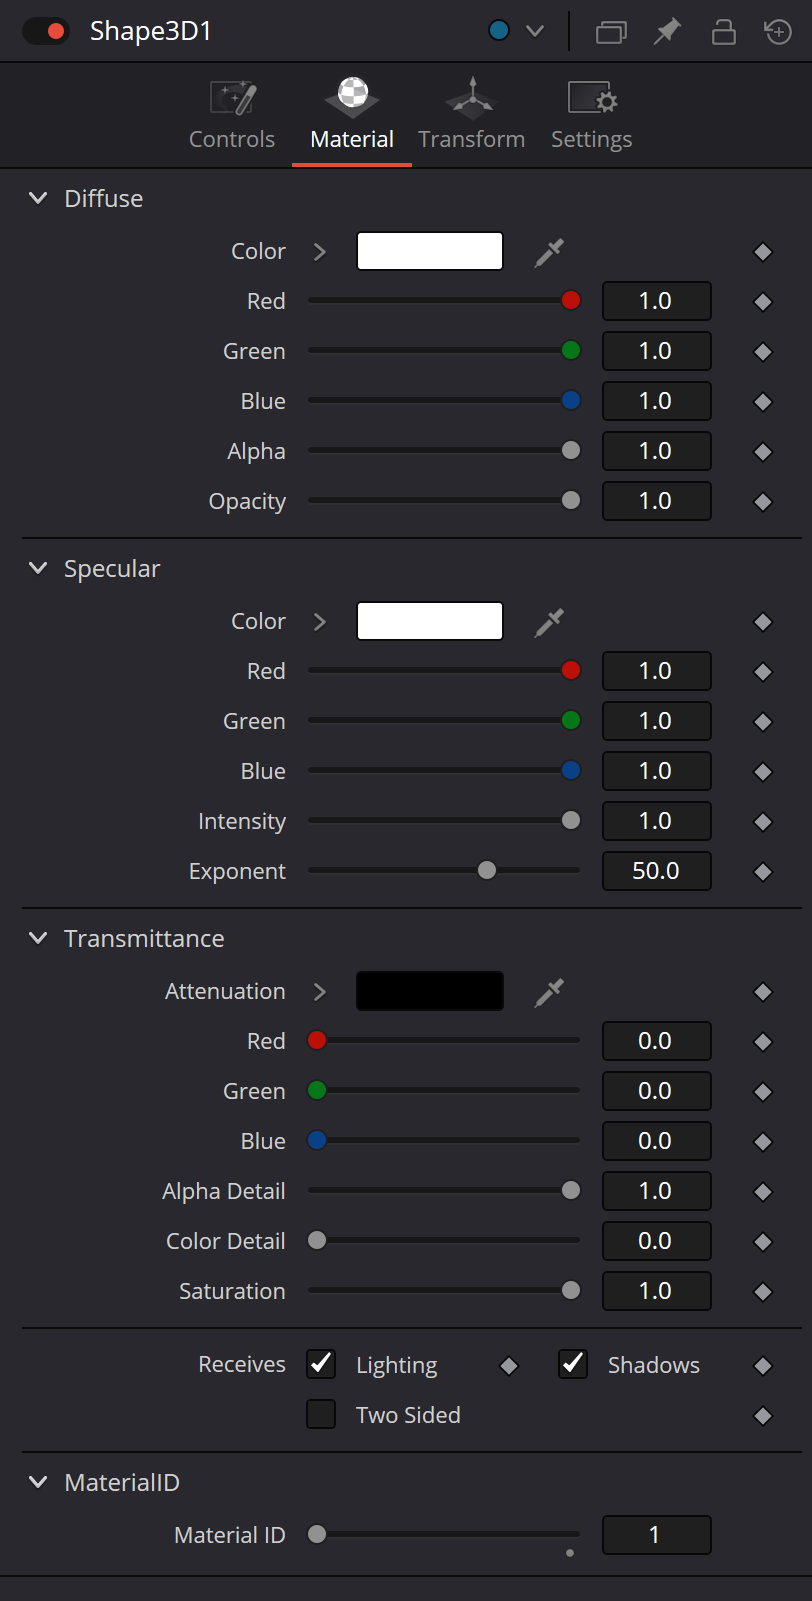The height and width of the screenshot is (1601, 812).
Task: Uncheck the Receives Shadows checkbox
Action: point(573,1364)
